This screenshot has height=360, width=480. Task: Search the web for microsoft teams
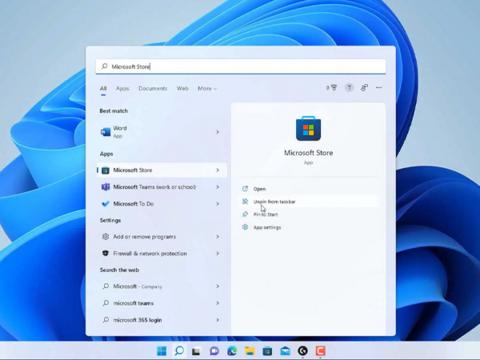click(162, 303)
